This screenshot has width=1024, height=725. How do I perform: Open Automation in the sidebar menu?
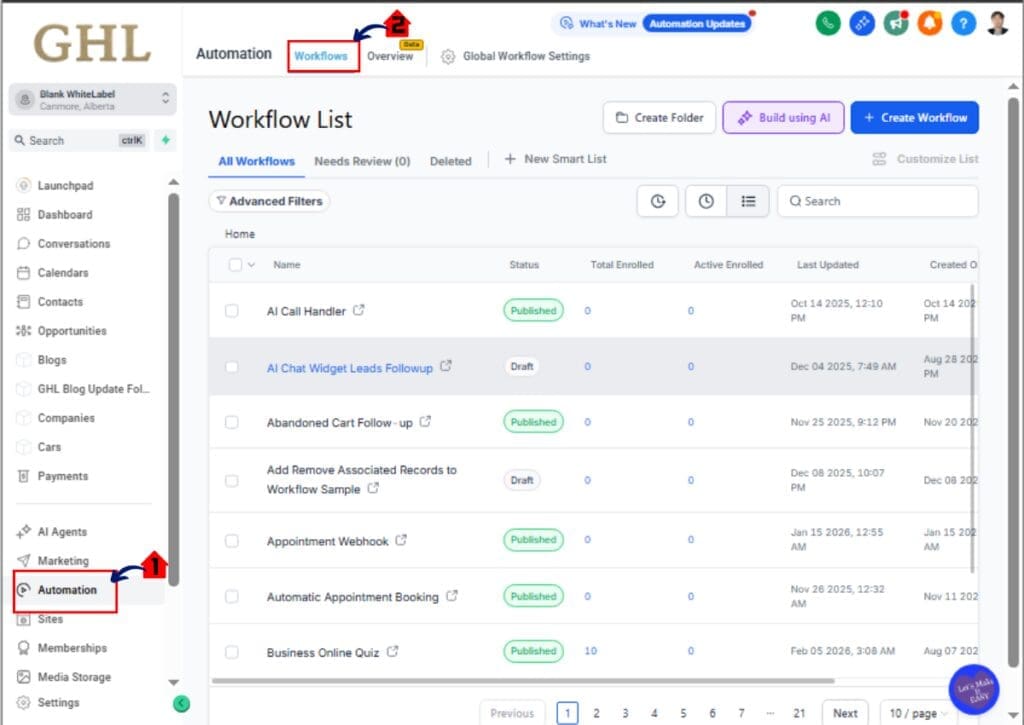(x=66, y=590)
